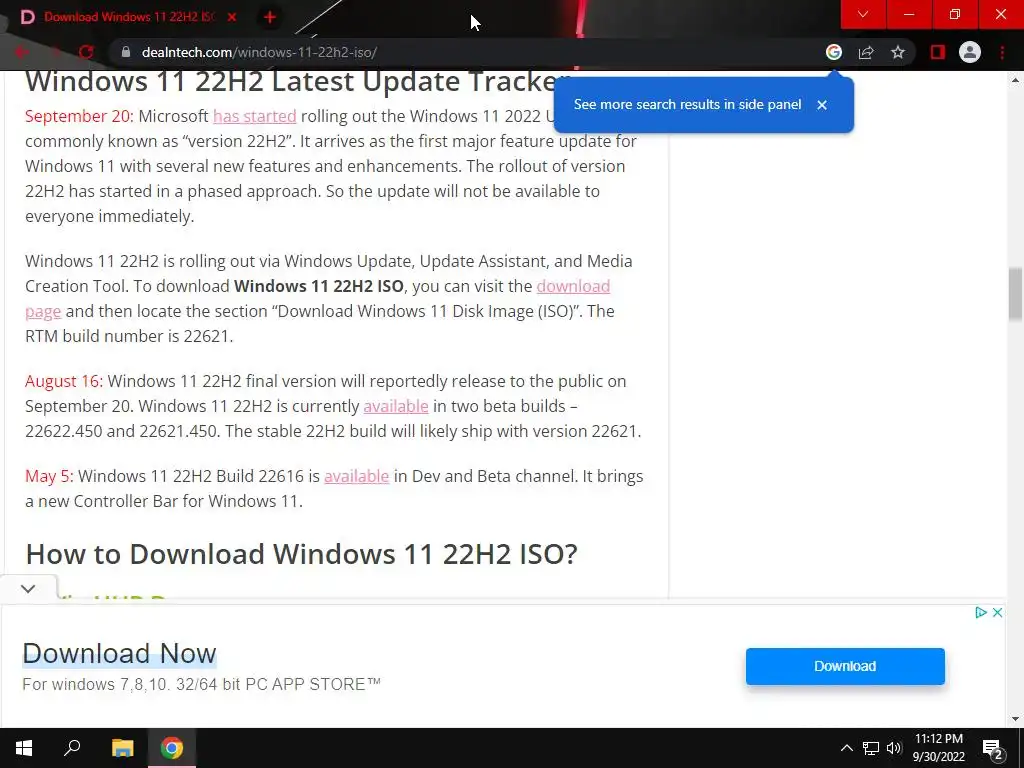Close the ad with X icon
This screenshot has width=1024, height=768.
click(x=997, y=613)
